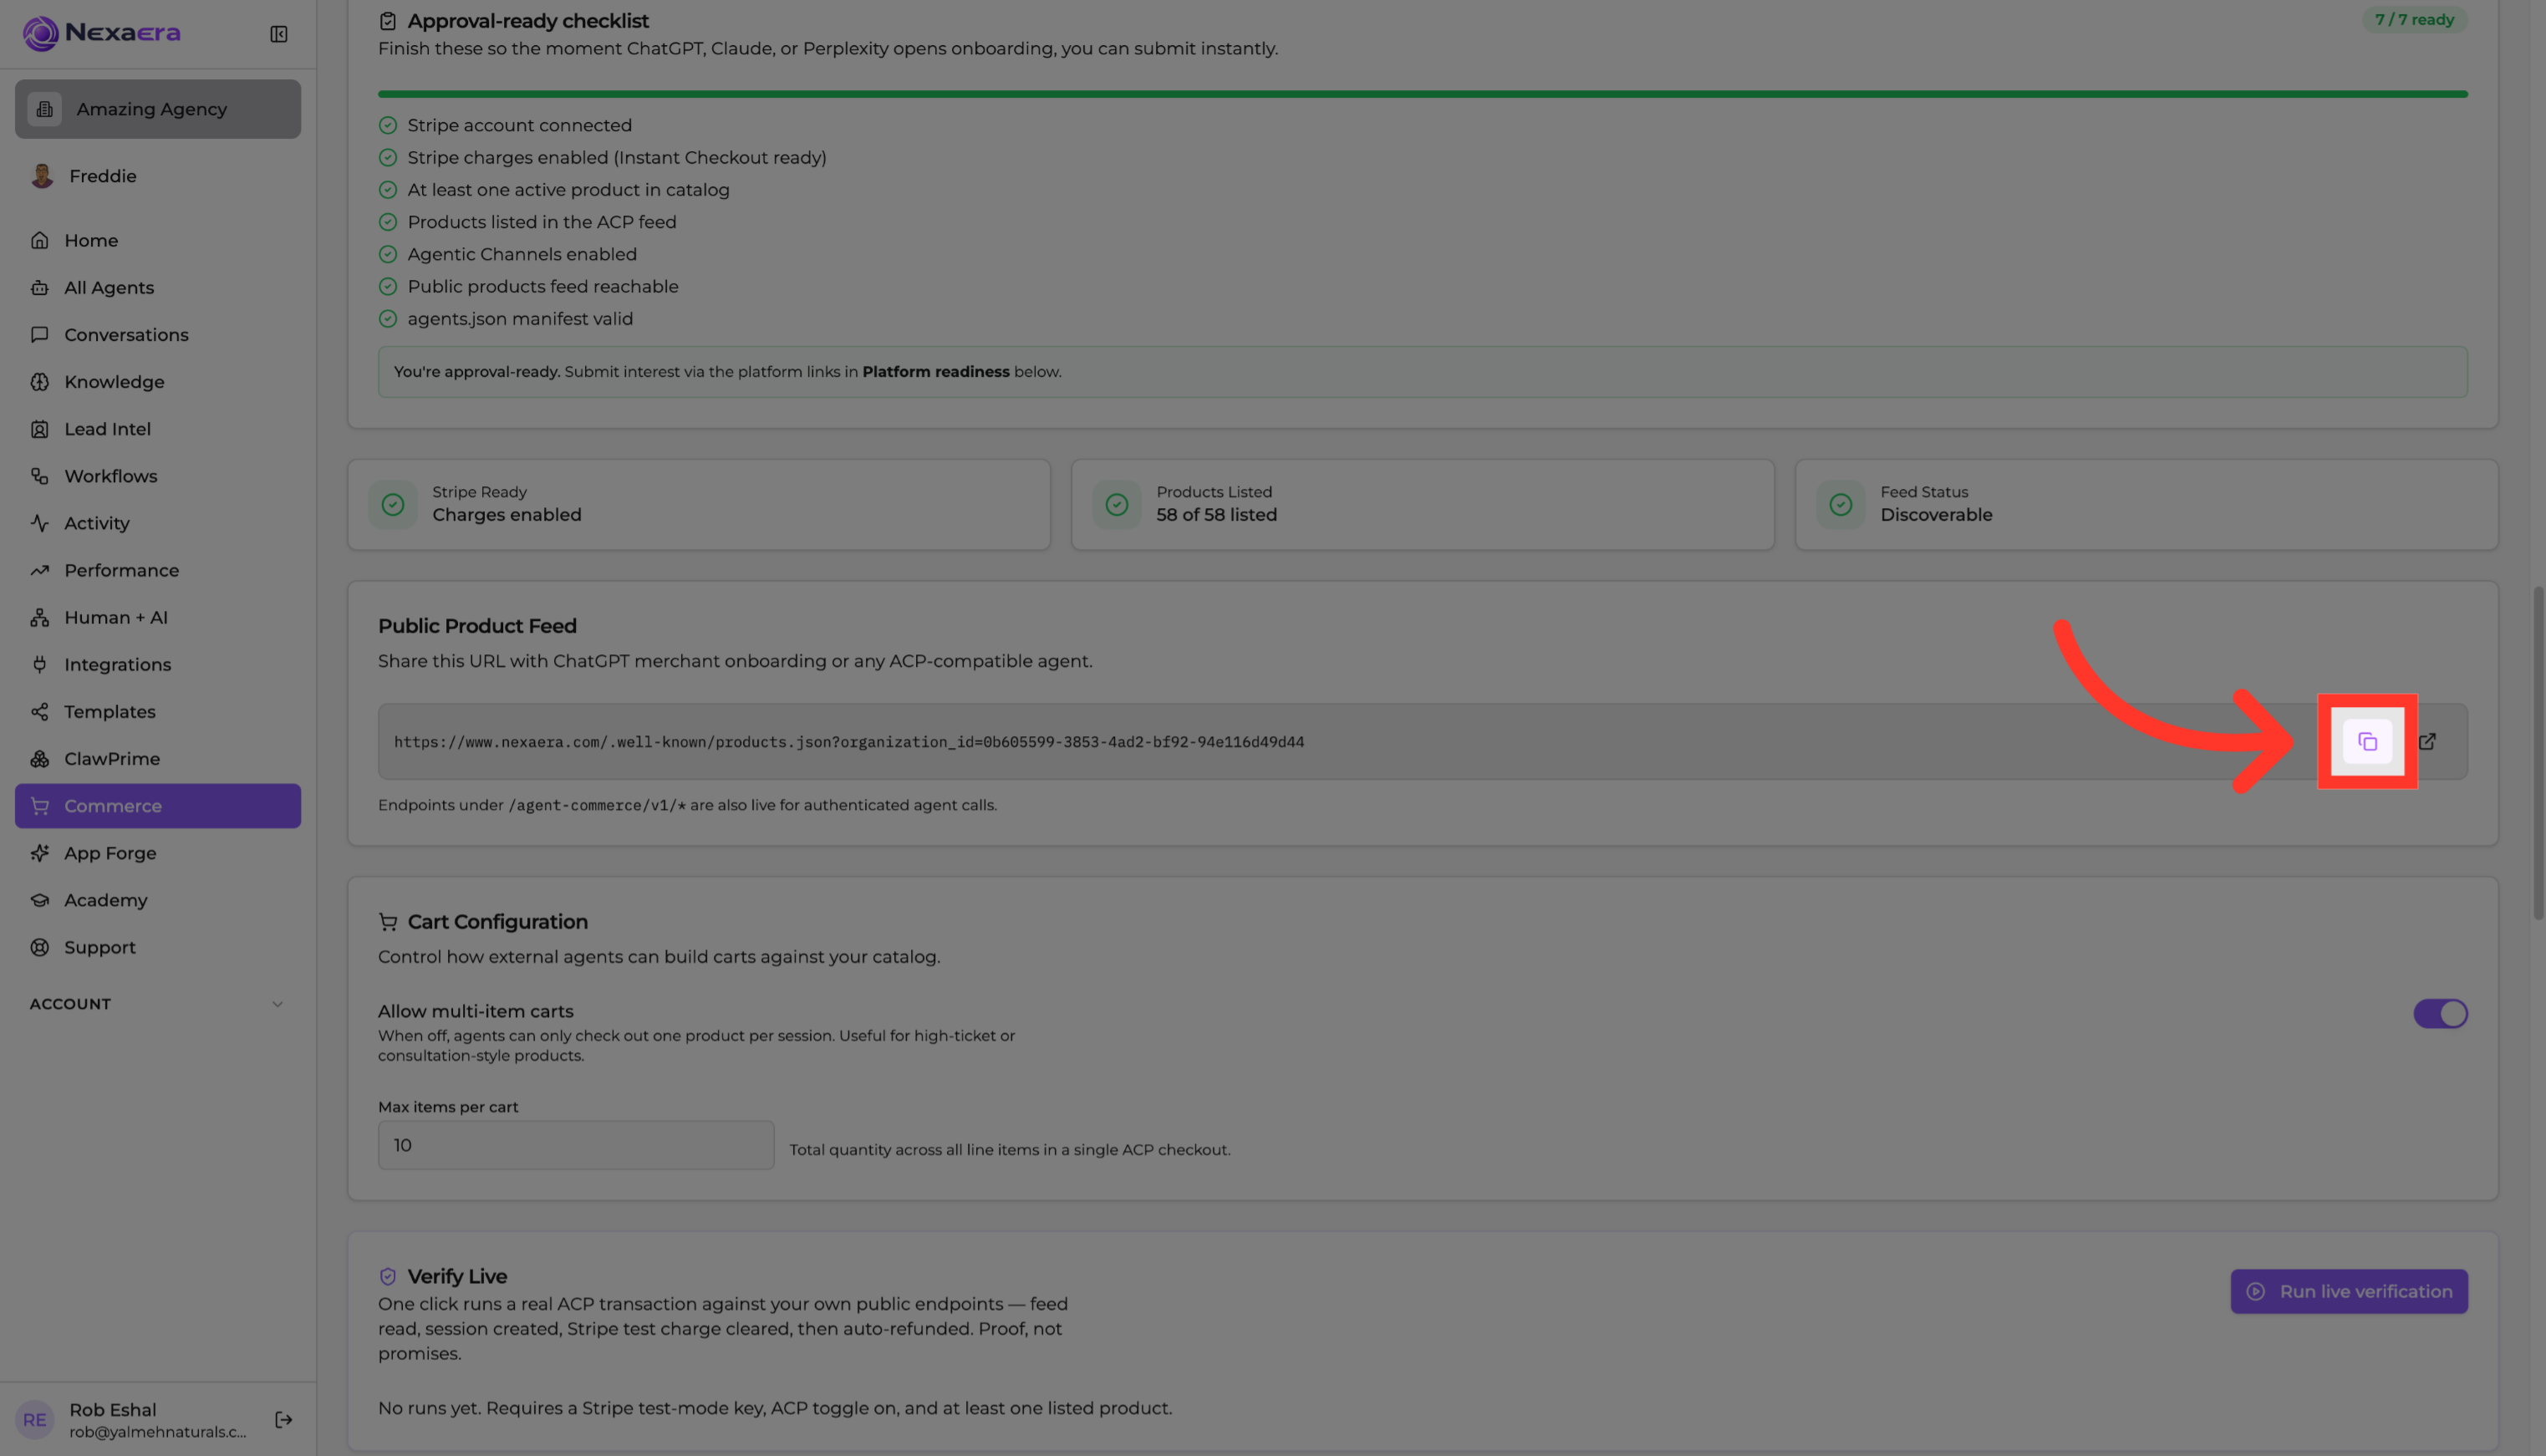Click the Stripe Ready checkmark icon

tap(393, 505)
